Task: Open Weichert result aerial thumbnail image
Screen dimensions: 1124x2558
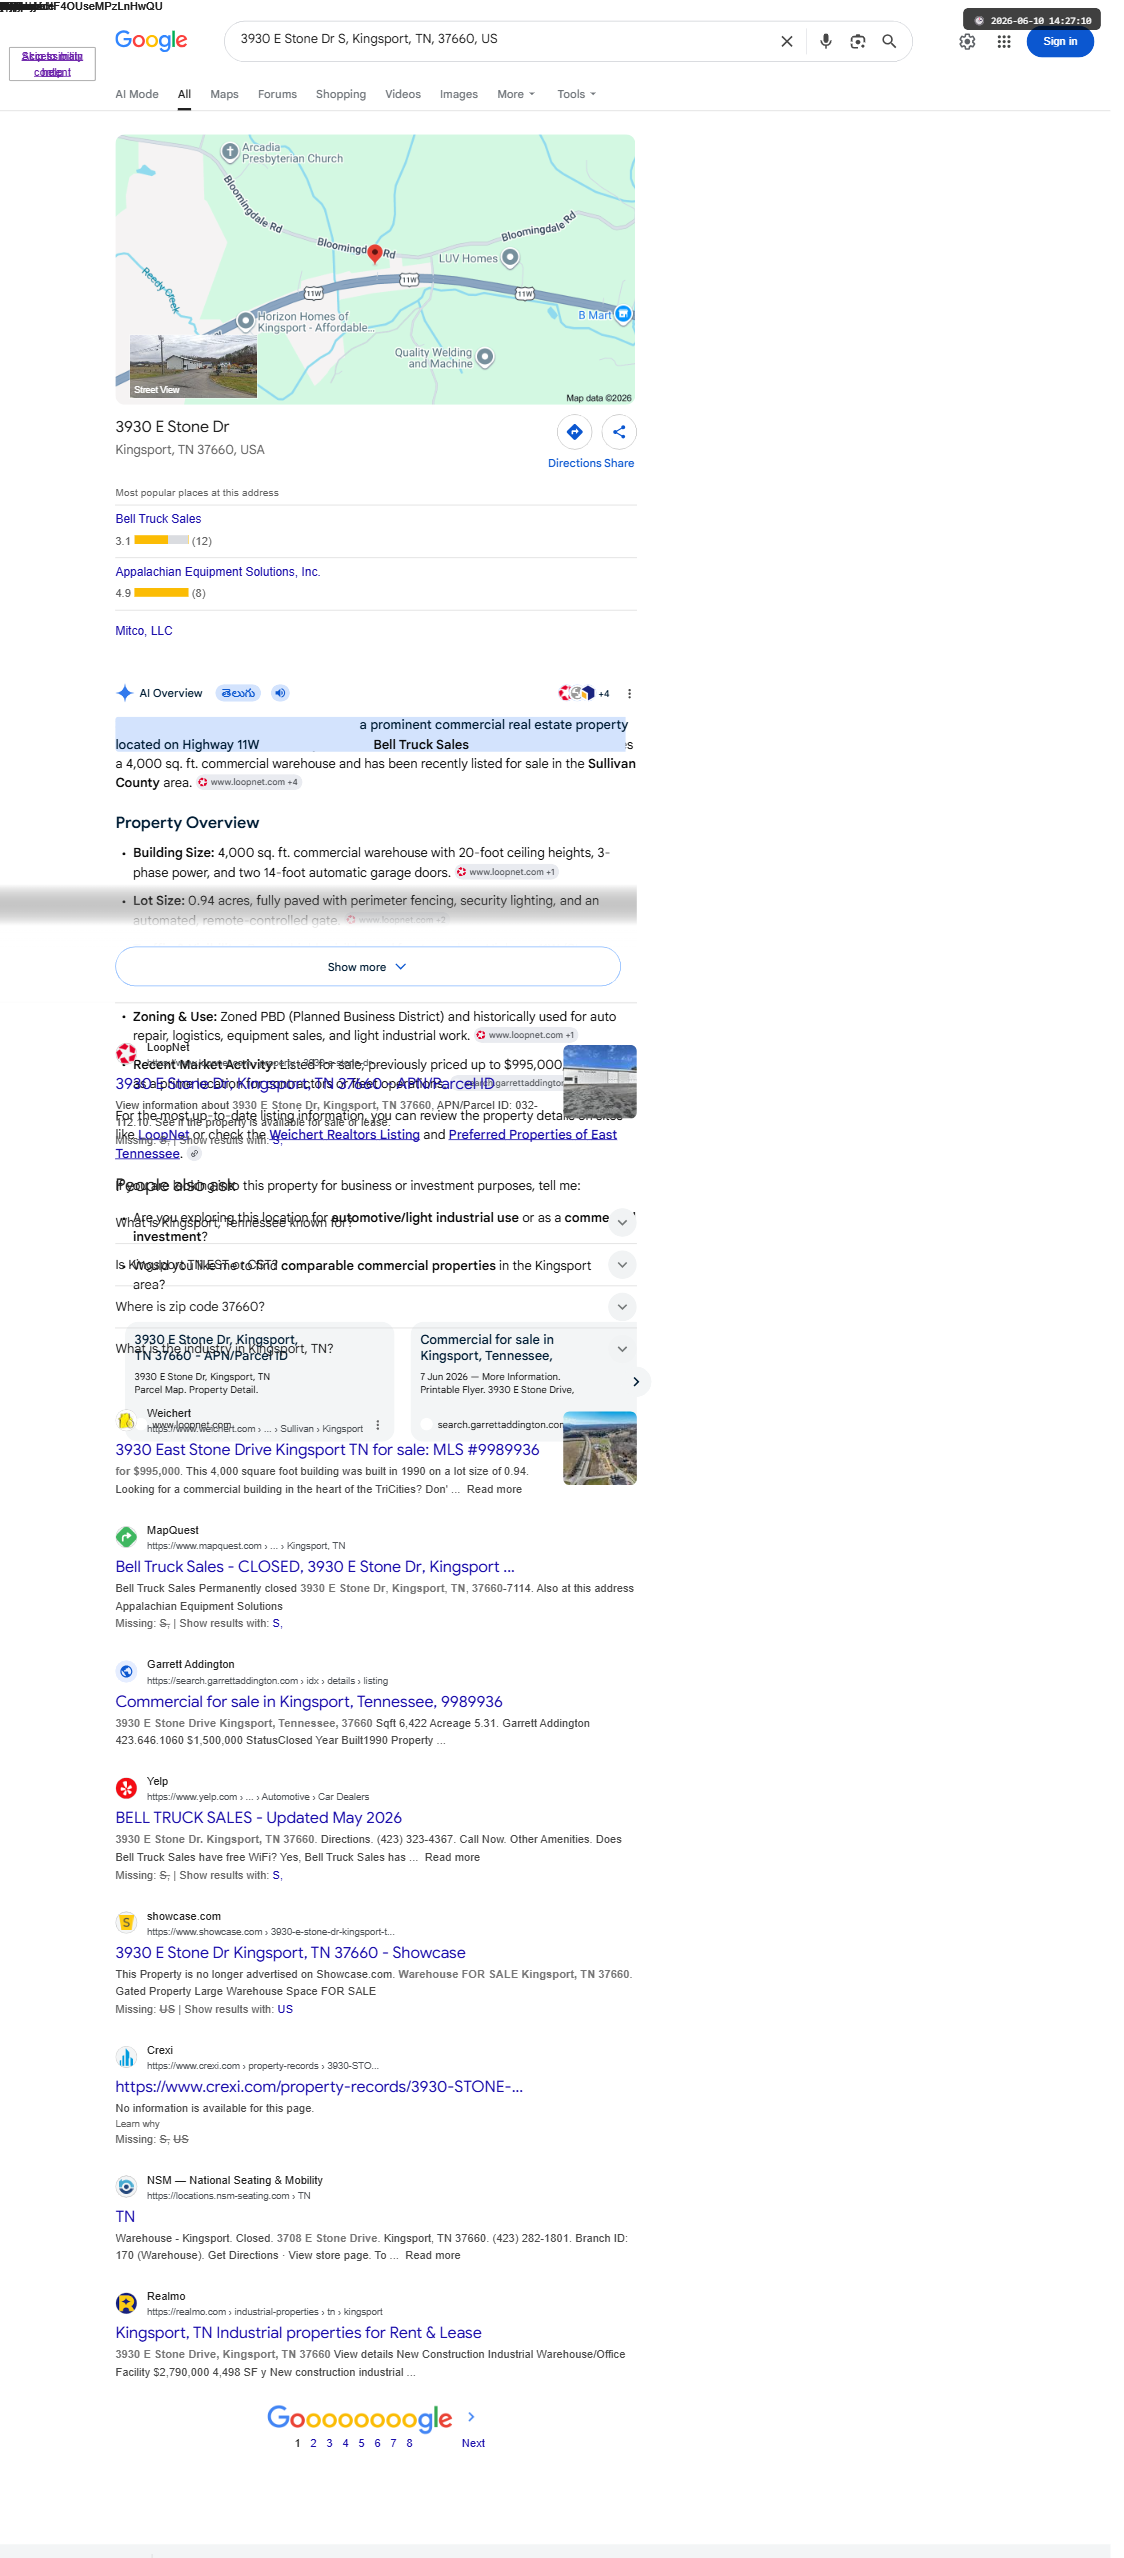Action: click(600, 1448)
